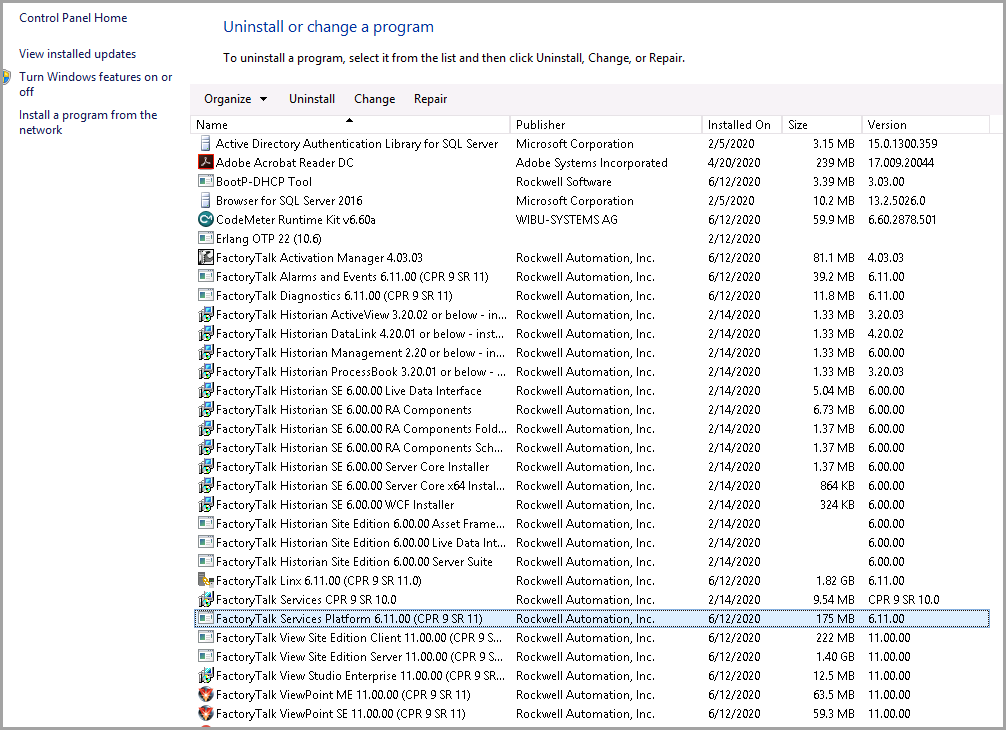Click the 864 KB size cell
Screen dimensions: 1006x730
837,486
